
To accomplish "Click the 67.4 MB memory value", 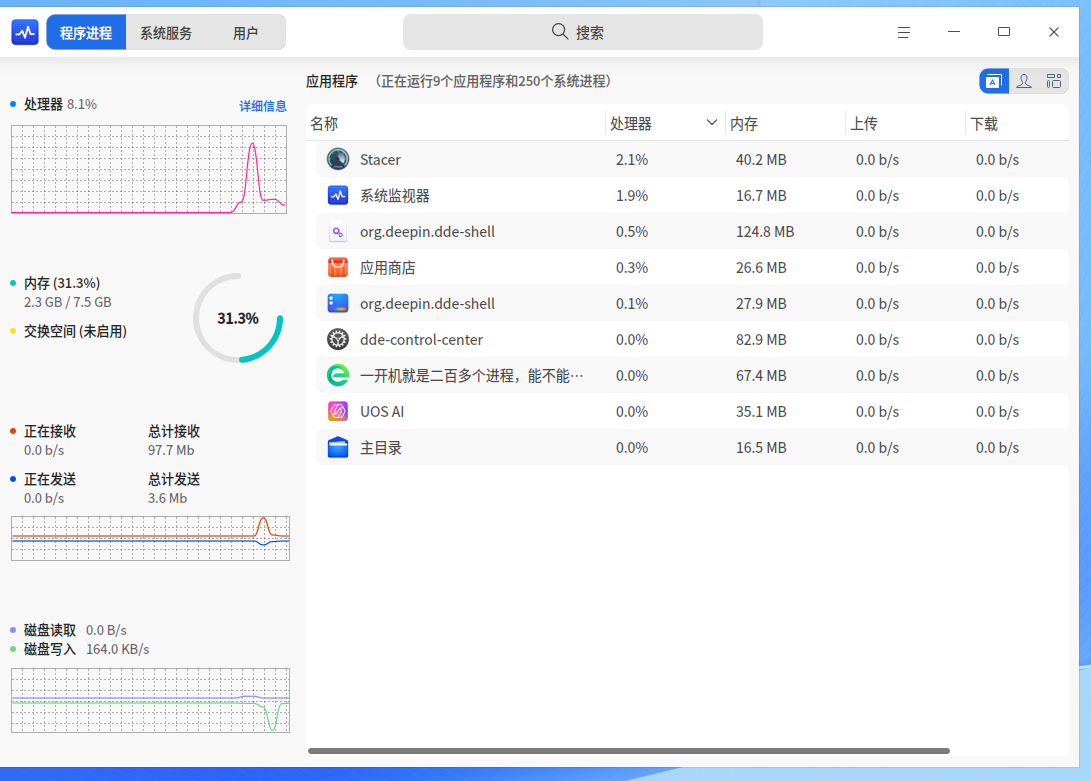I will coord(761,376).
